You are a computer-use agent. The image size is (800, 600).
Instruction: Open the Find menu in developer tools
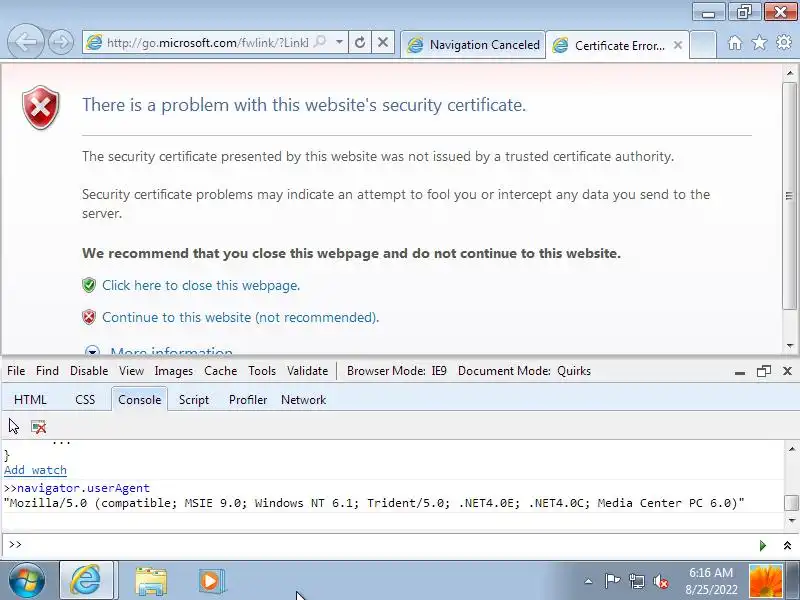pos(47,371)
